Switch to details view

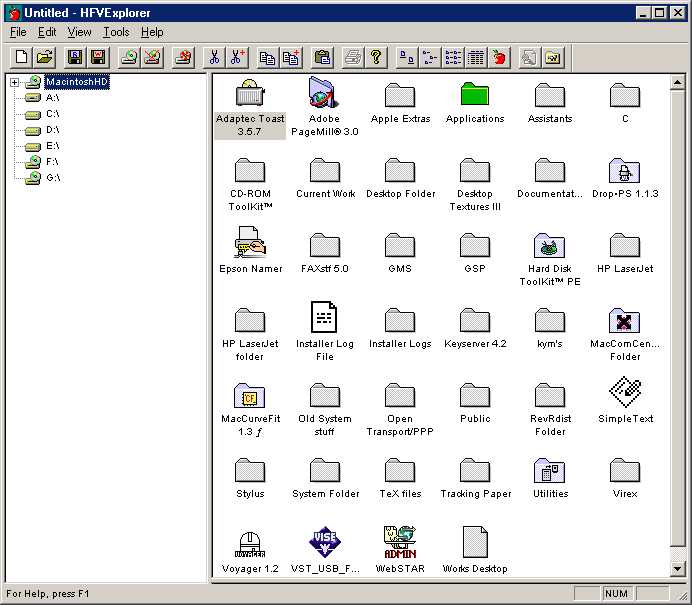coord(476,57)
